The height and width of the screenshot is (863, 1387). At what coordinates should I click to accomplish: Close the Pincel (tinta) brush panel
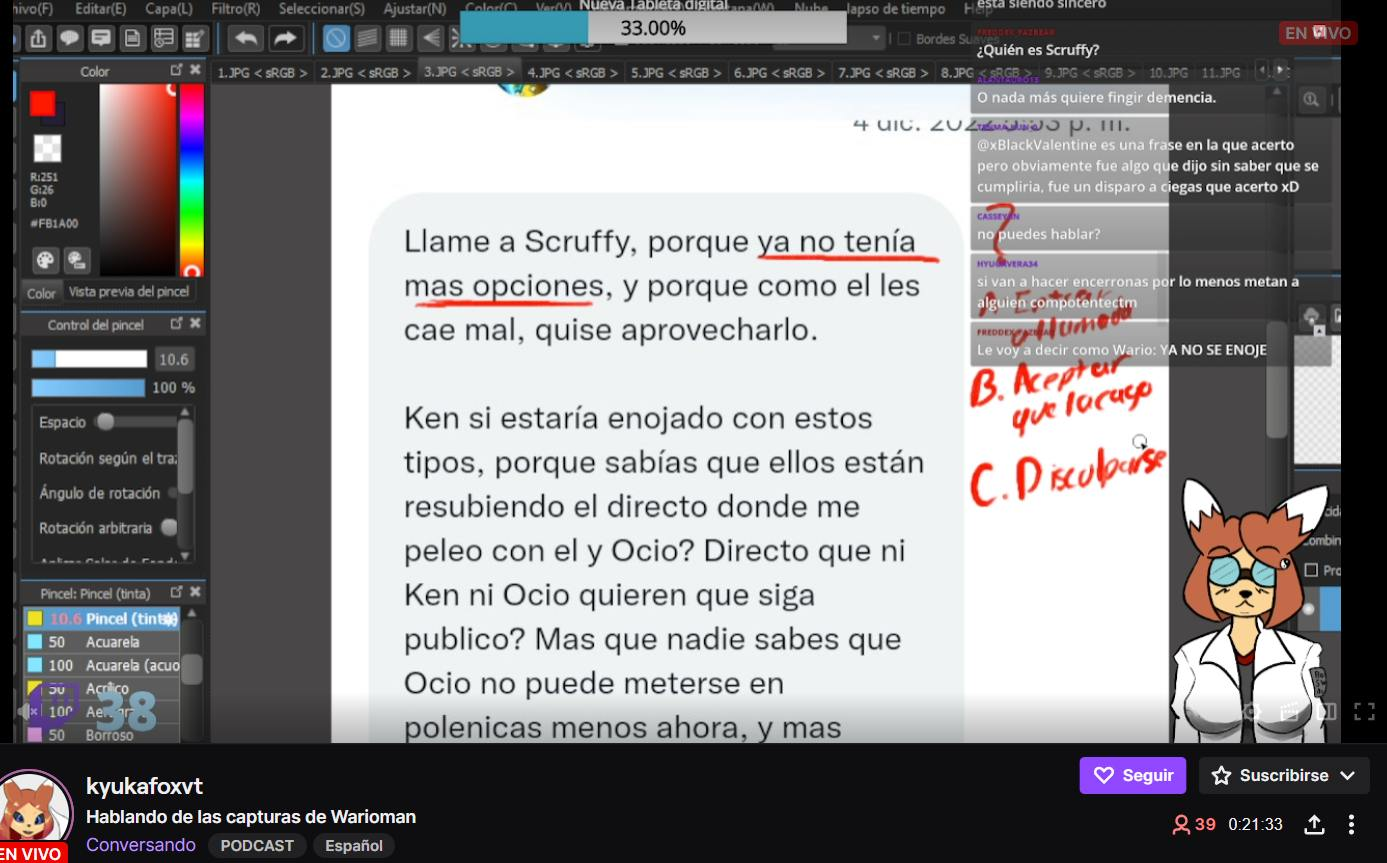(195, 592)
